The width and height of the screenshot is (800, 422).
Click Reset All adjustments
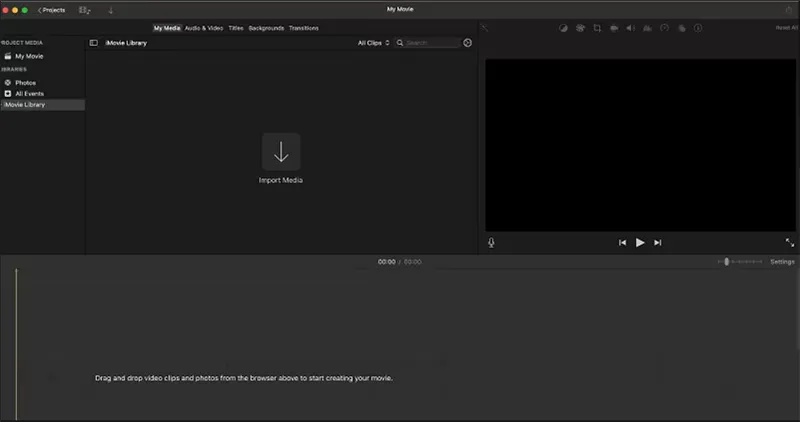point(786,28)
